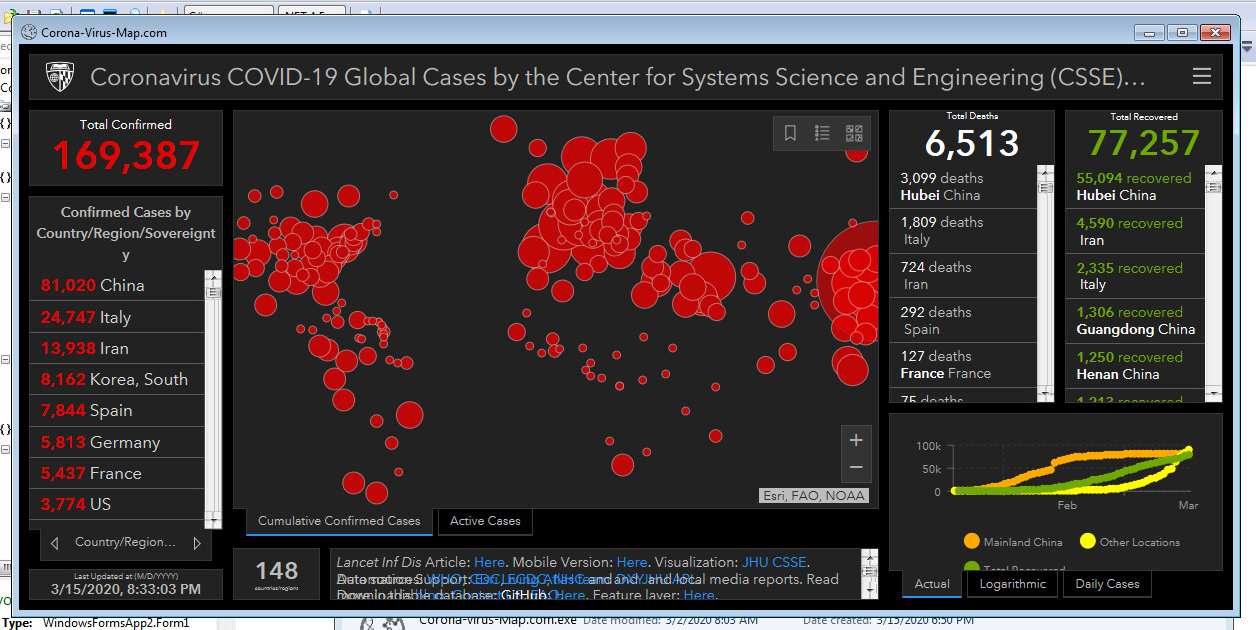Click the Total Confirmed 169,387 figure
The width and height of the screenshot is (1256, 630).
[126, 156]
